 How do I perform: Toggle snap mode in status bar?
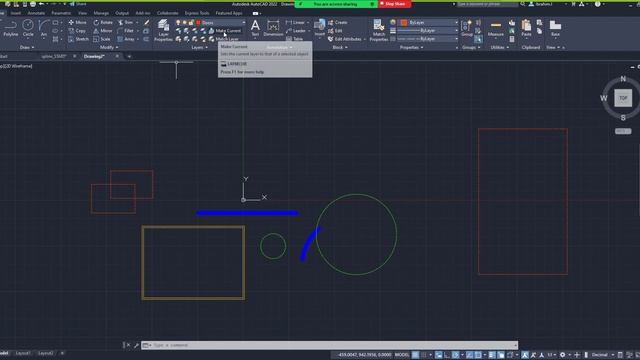pyautogui.click(x=424, y=355)
